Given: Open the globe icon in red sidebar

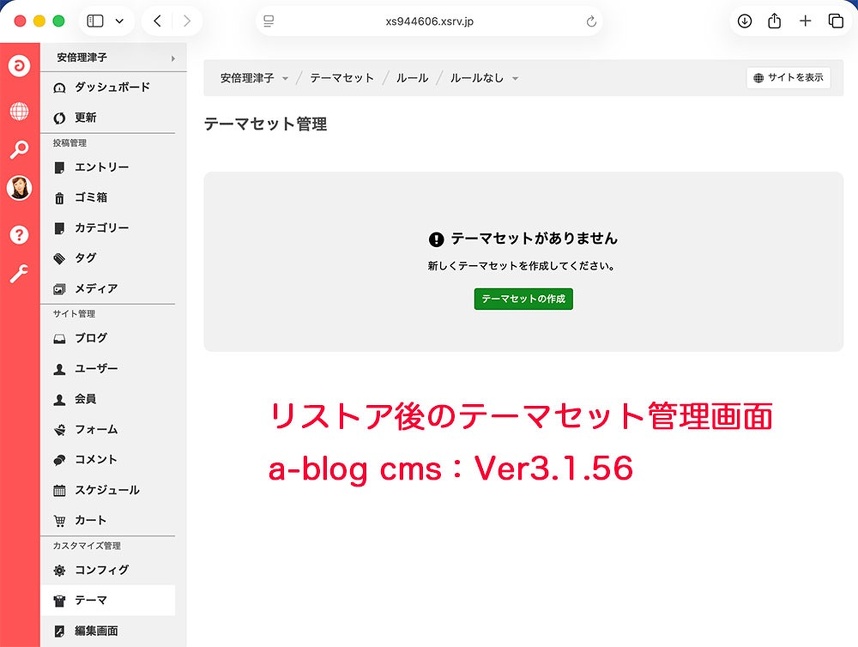Looking at the screenshot, I should click(x=19, y=111).
